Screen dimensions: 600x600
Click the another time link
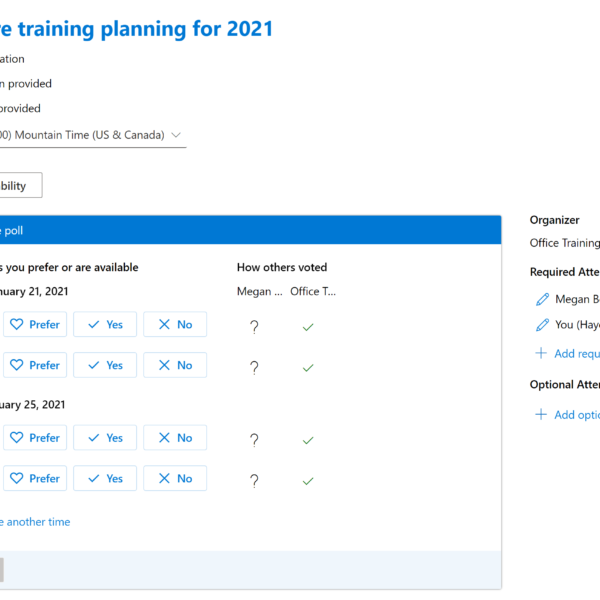click(35, 522)
